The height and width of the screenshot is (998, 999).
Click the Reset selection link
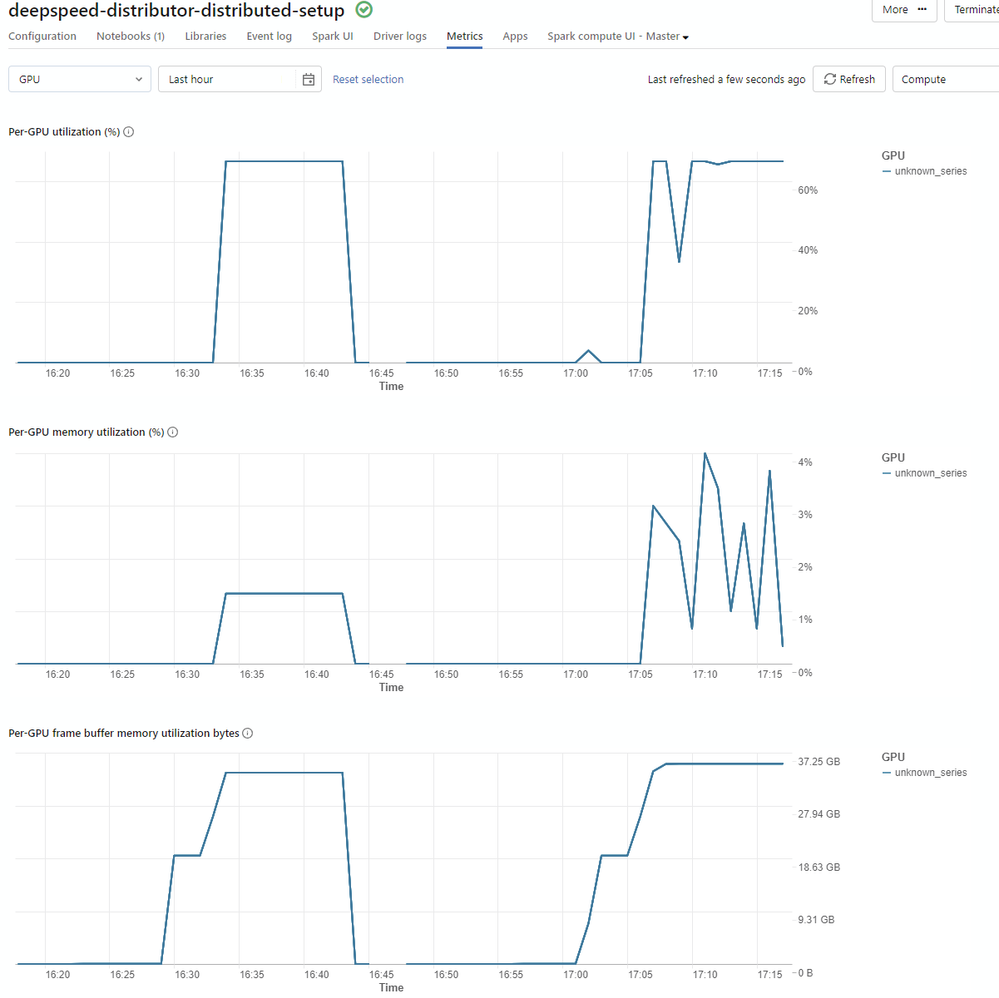point(368,80)
